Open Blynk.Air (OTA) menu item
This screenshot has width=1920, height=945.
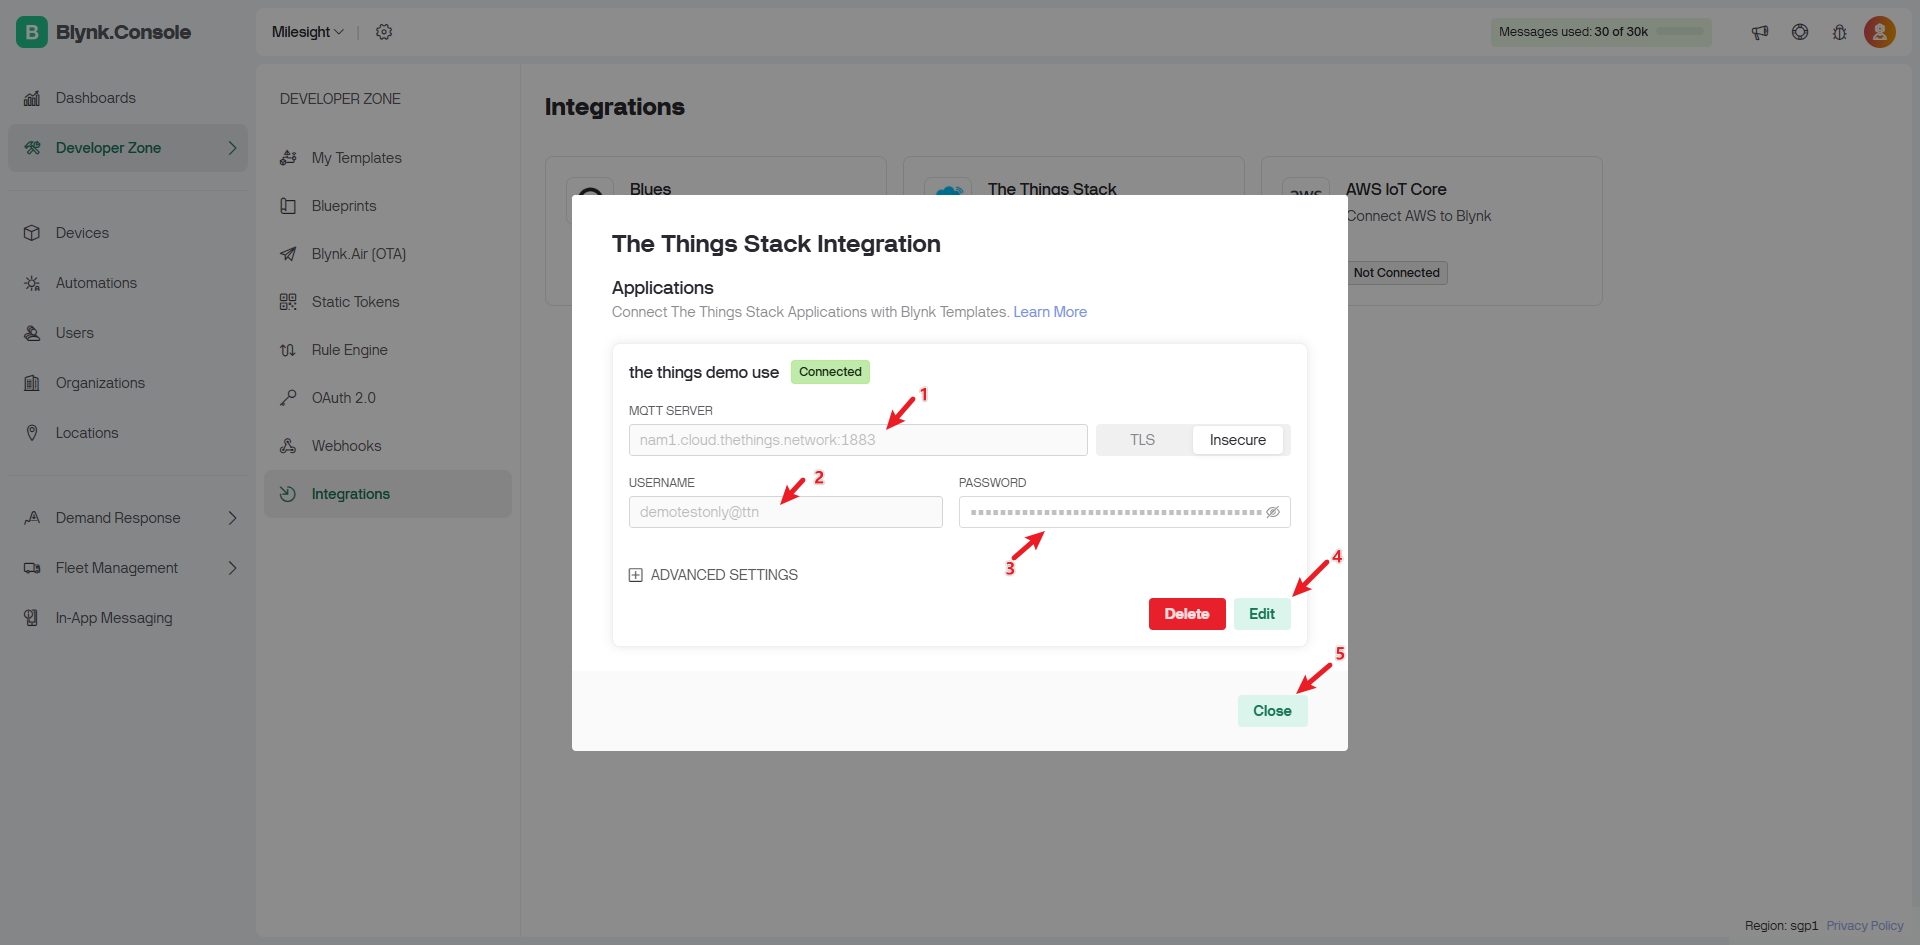click(x=388, y=254)
